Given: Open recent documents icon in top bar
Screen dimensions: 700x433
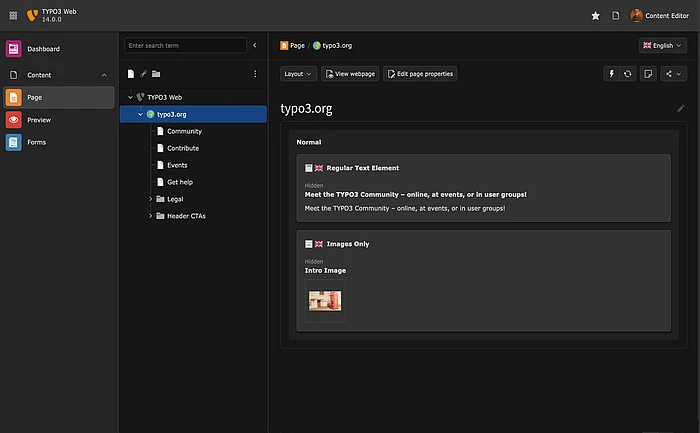Looking at the screenshot, I should click(616, 16).
